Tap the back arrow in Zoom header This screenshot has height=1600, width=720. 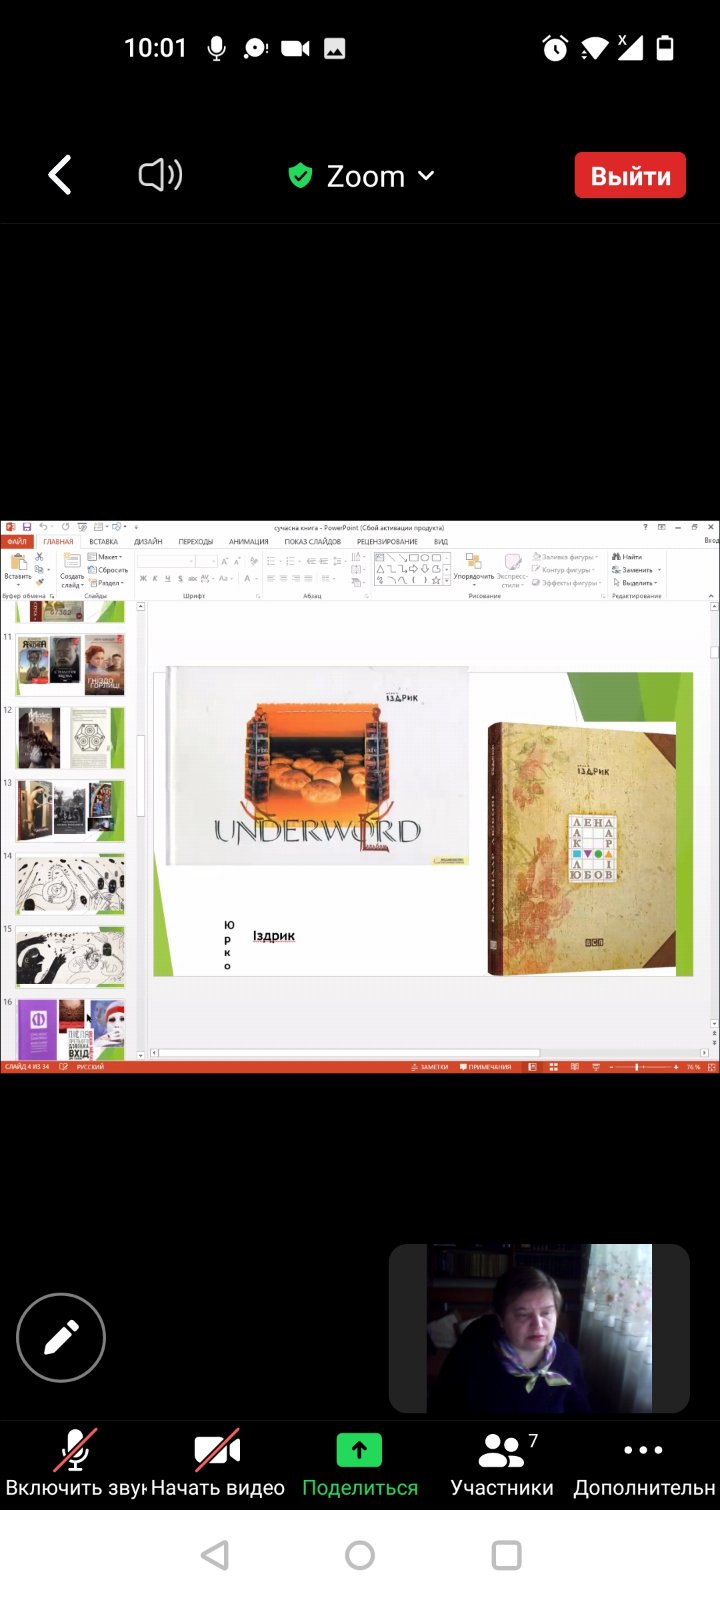(x=60, y=176)
